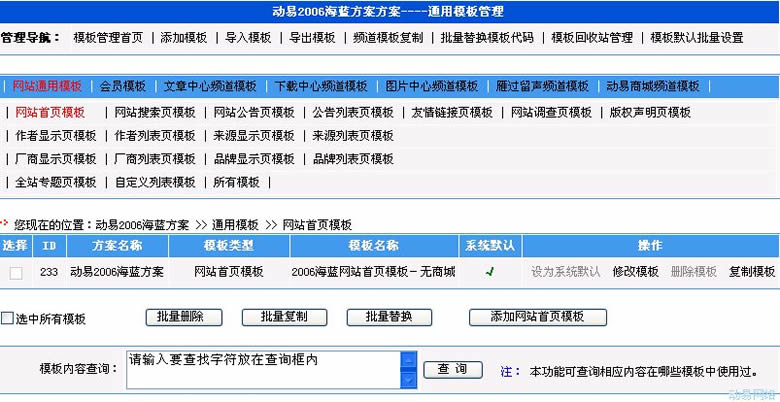Click 设为系统默认 for template 233
Viewport: 780px width, 402px height.
[566, 272]
